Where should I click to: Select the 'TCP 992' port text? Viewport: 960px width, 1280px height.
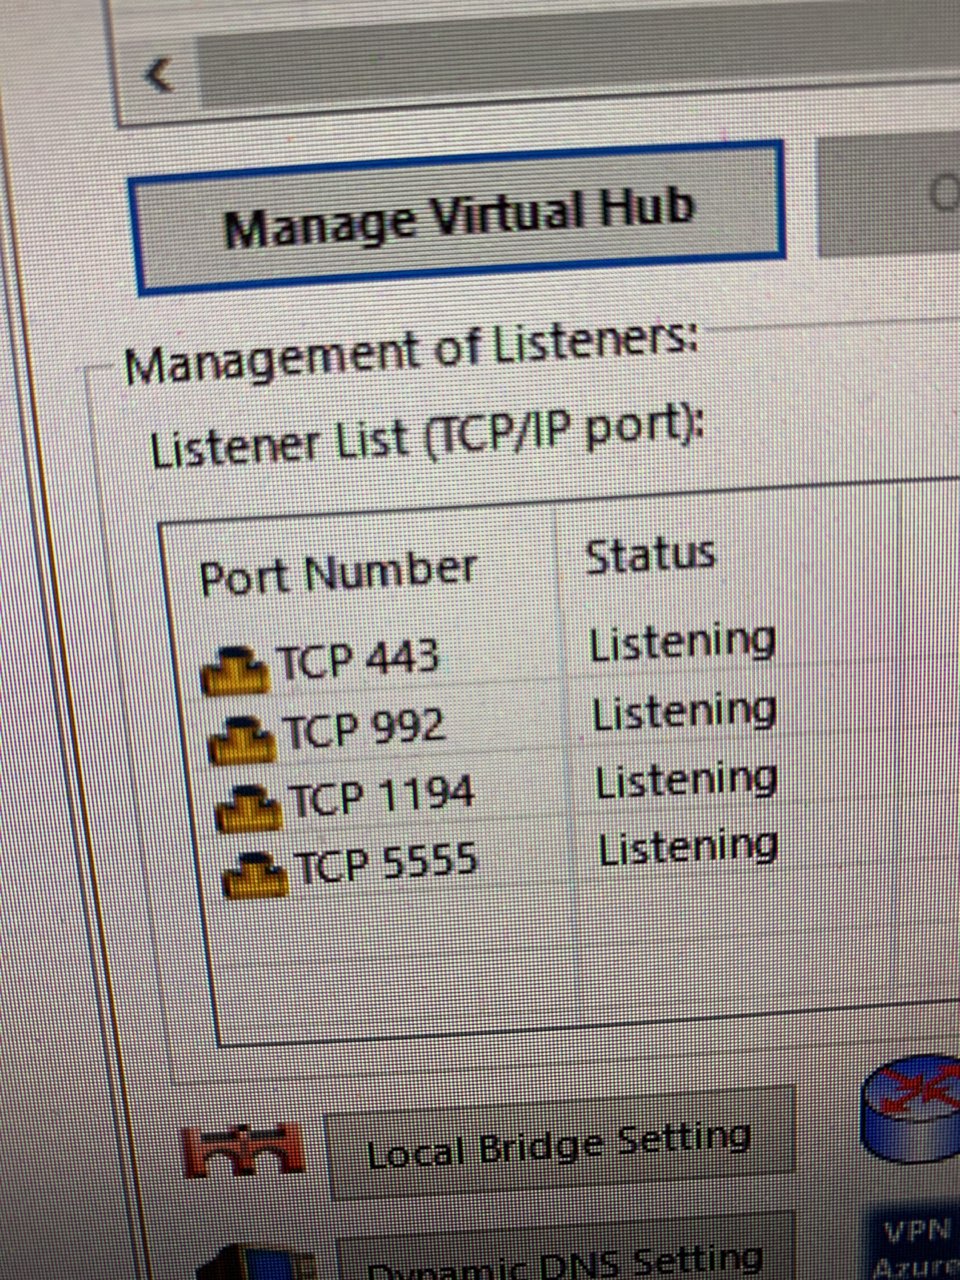[x=364, y=728]
